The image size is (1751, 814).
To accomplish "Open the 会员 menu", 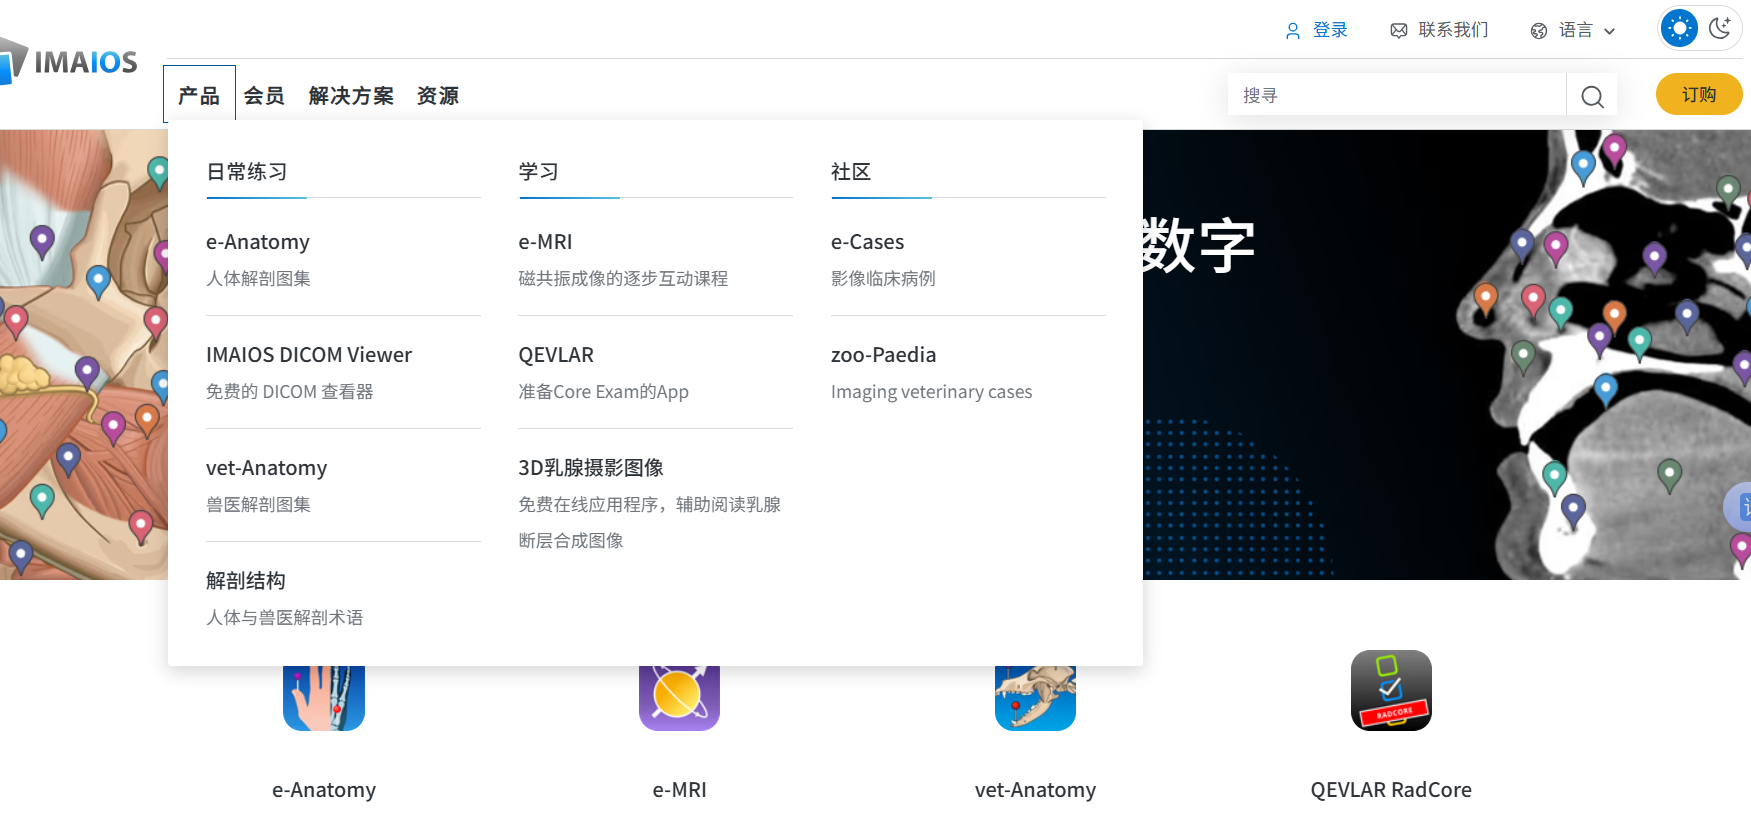I will coord(264,96).
